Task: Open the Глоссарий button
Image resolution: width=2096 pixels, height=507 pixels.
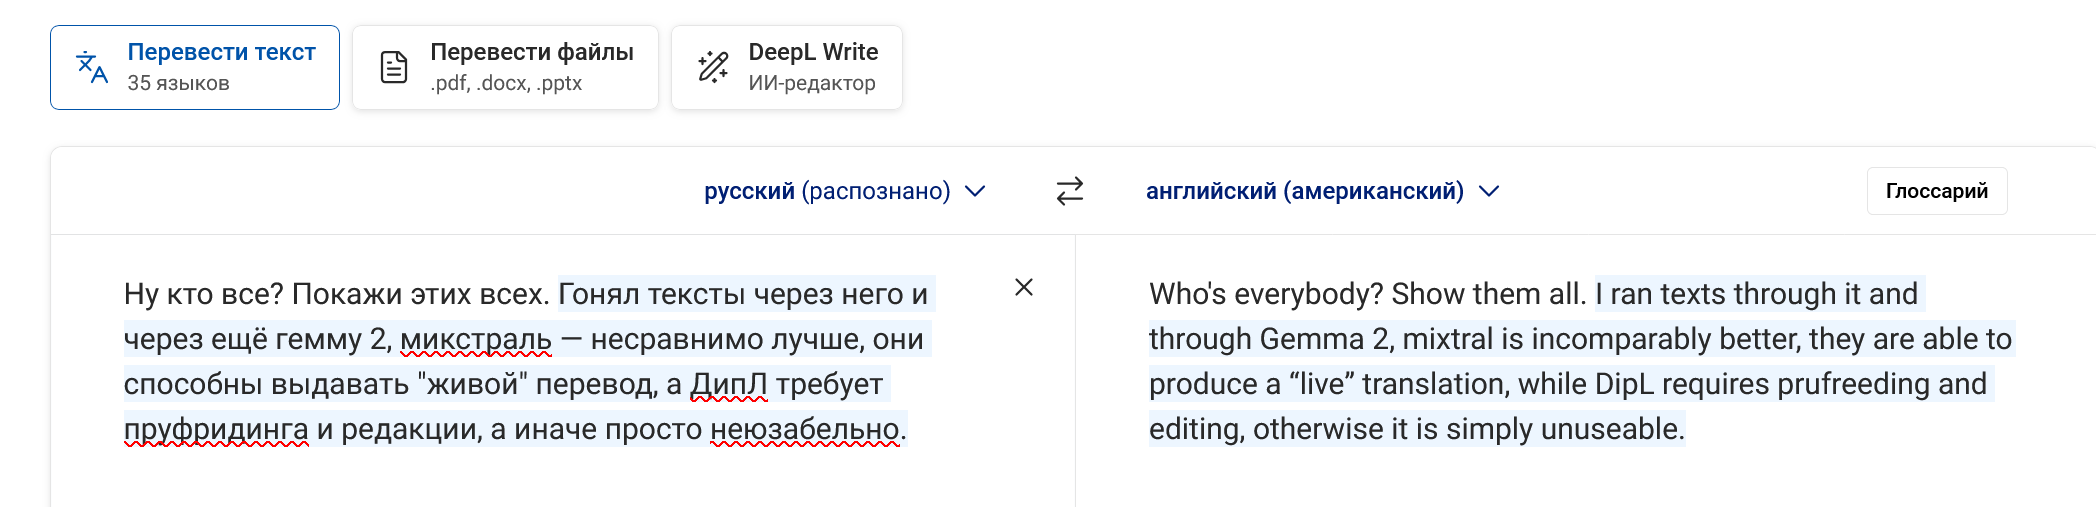Action: click(x=1936, y=191)
